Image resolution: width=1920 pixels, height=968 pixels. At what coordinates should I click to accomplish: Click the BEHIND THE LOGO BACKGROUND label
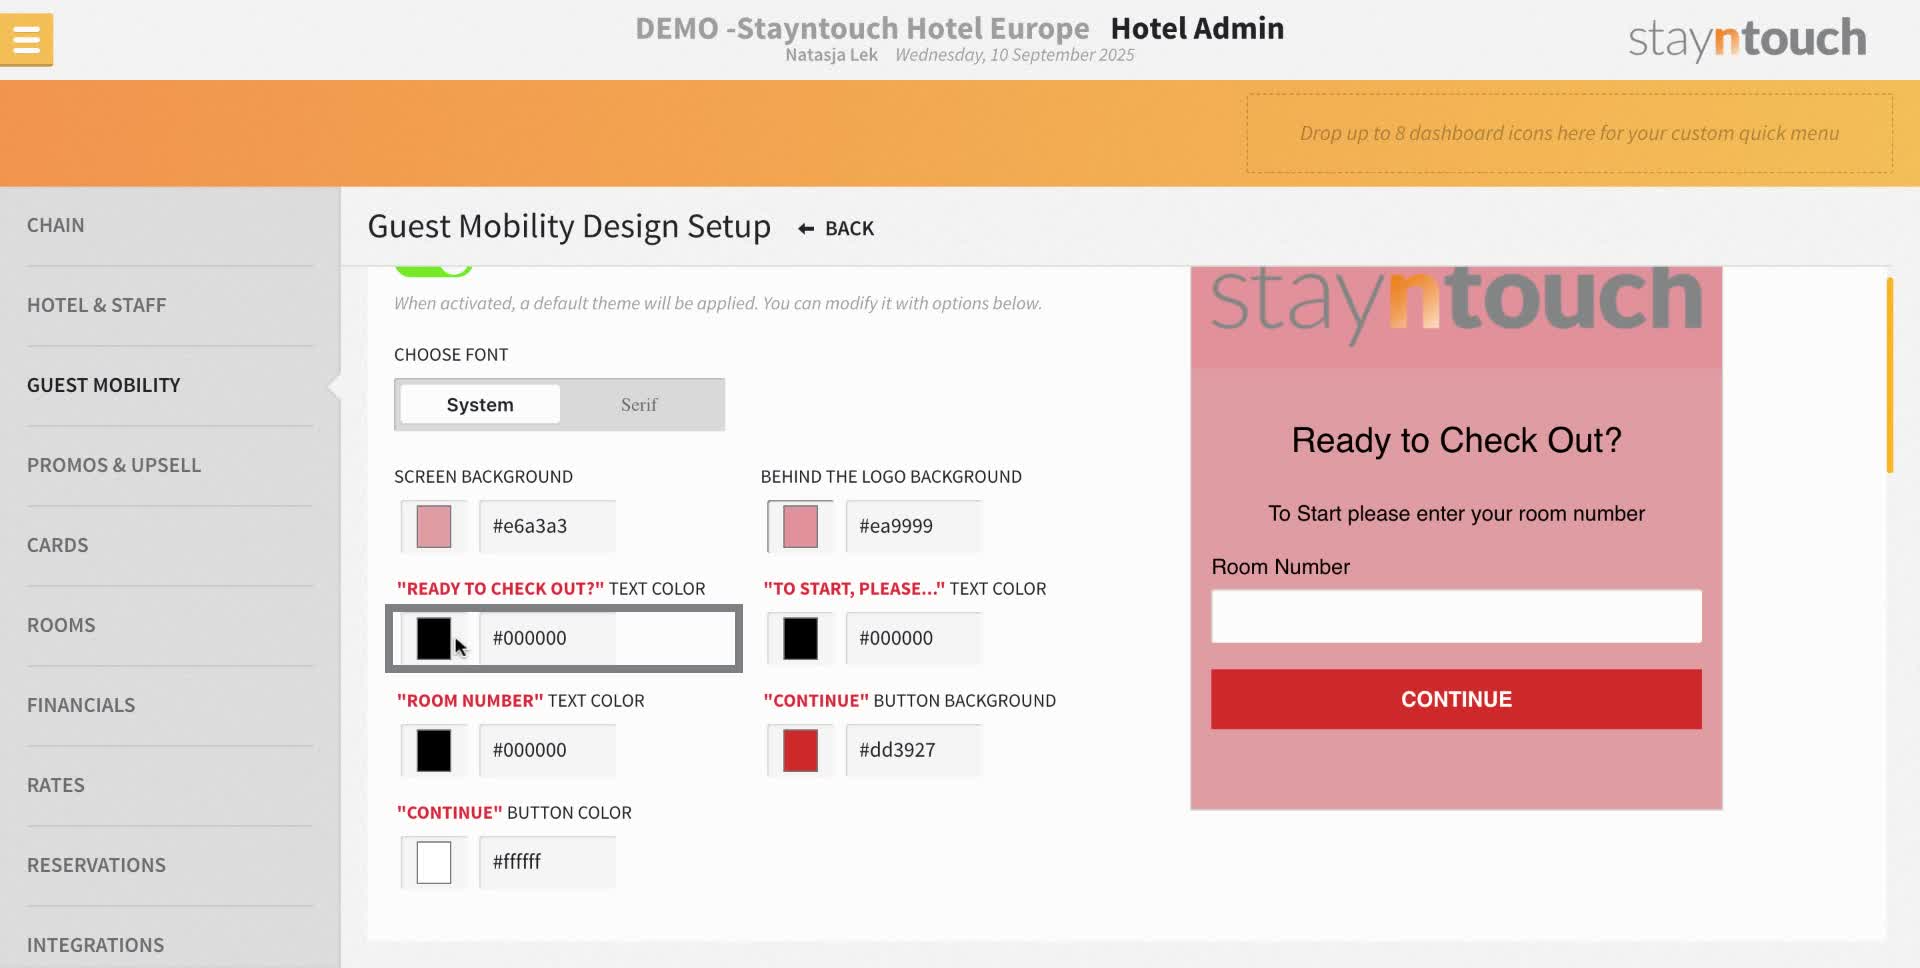point(891,477)
